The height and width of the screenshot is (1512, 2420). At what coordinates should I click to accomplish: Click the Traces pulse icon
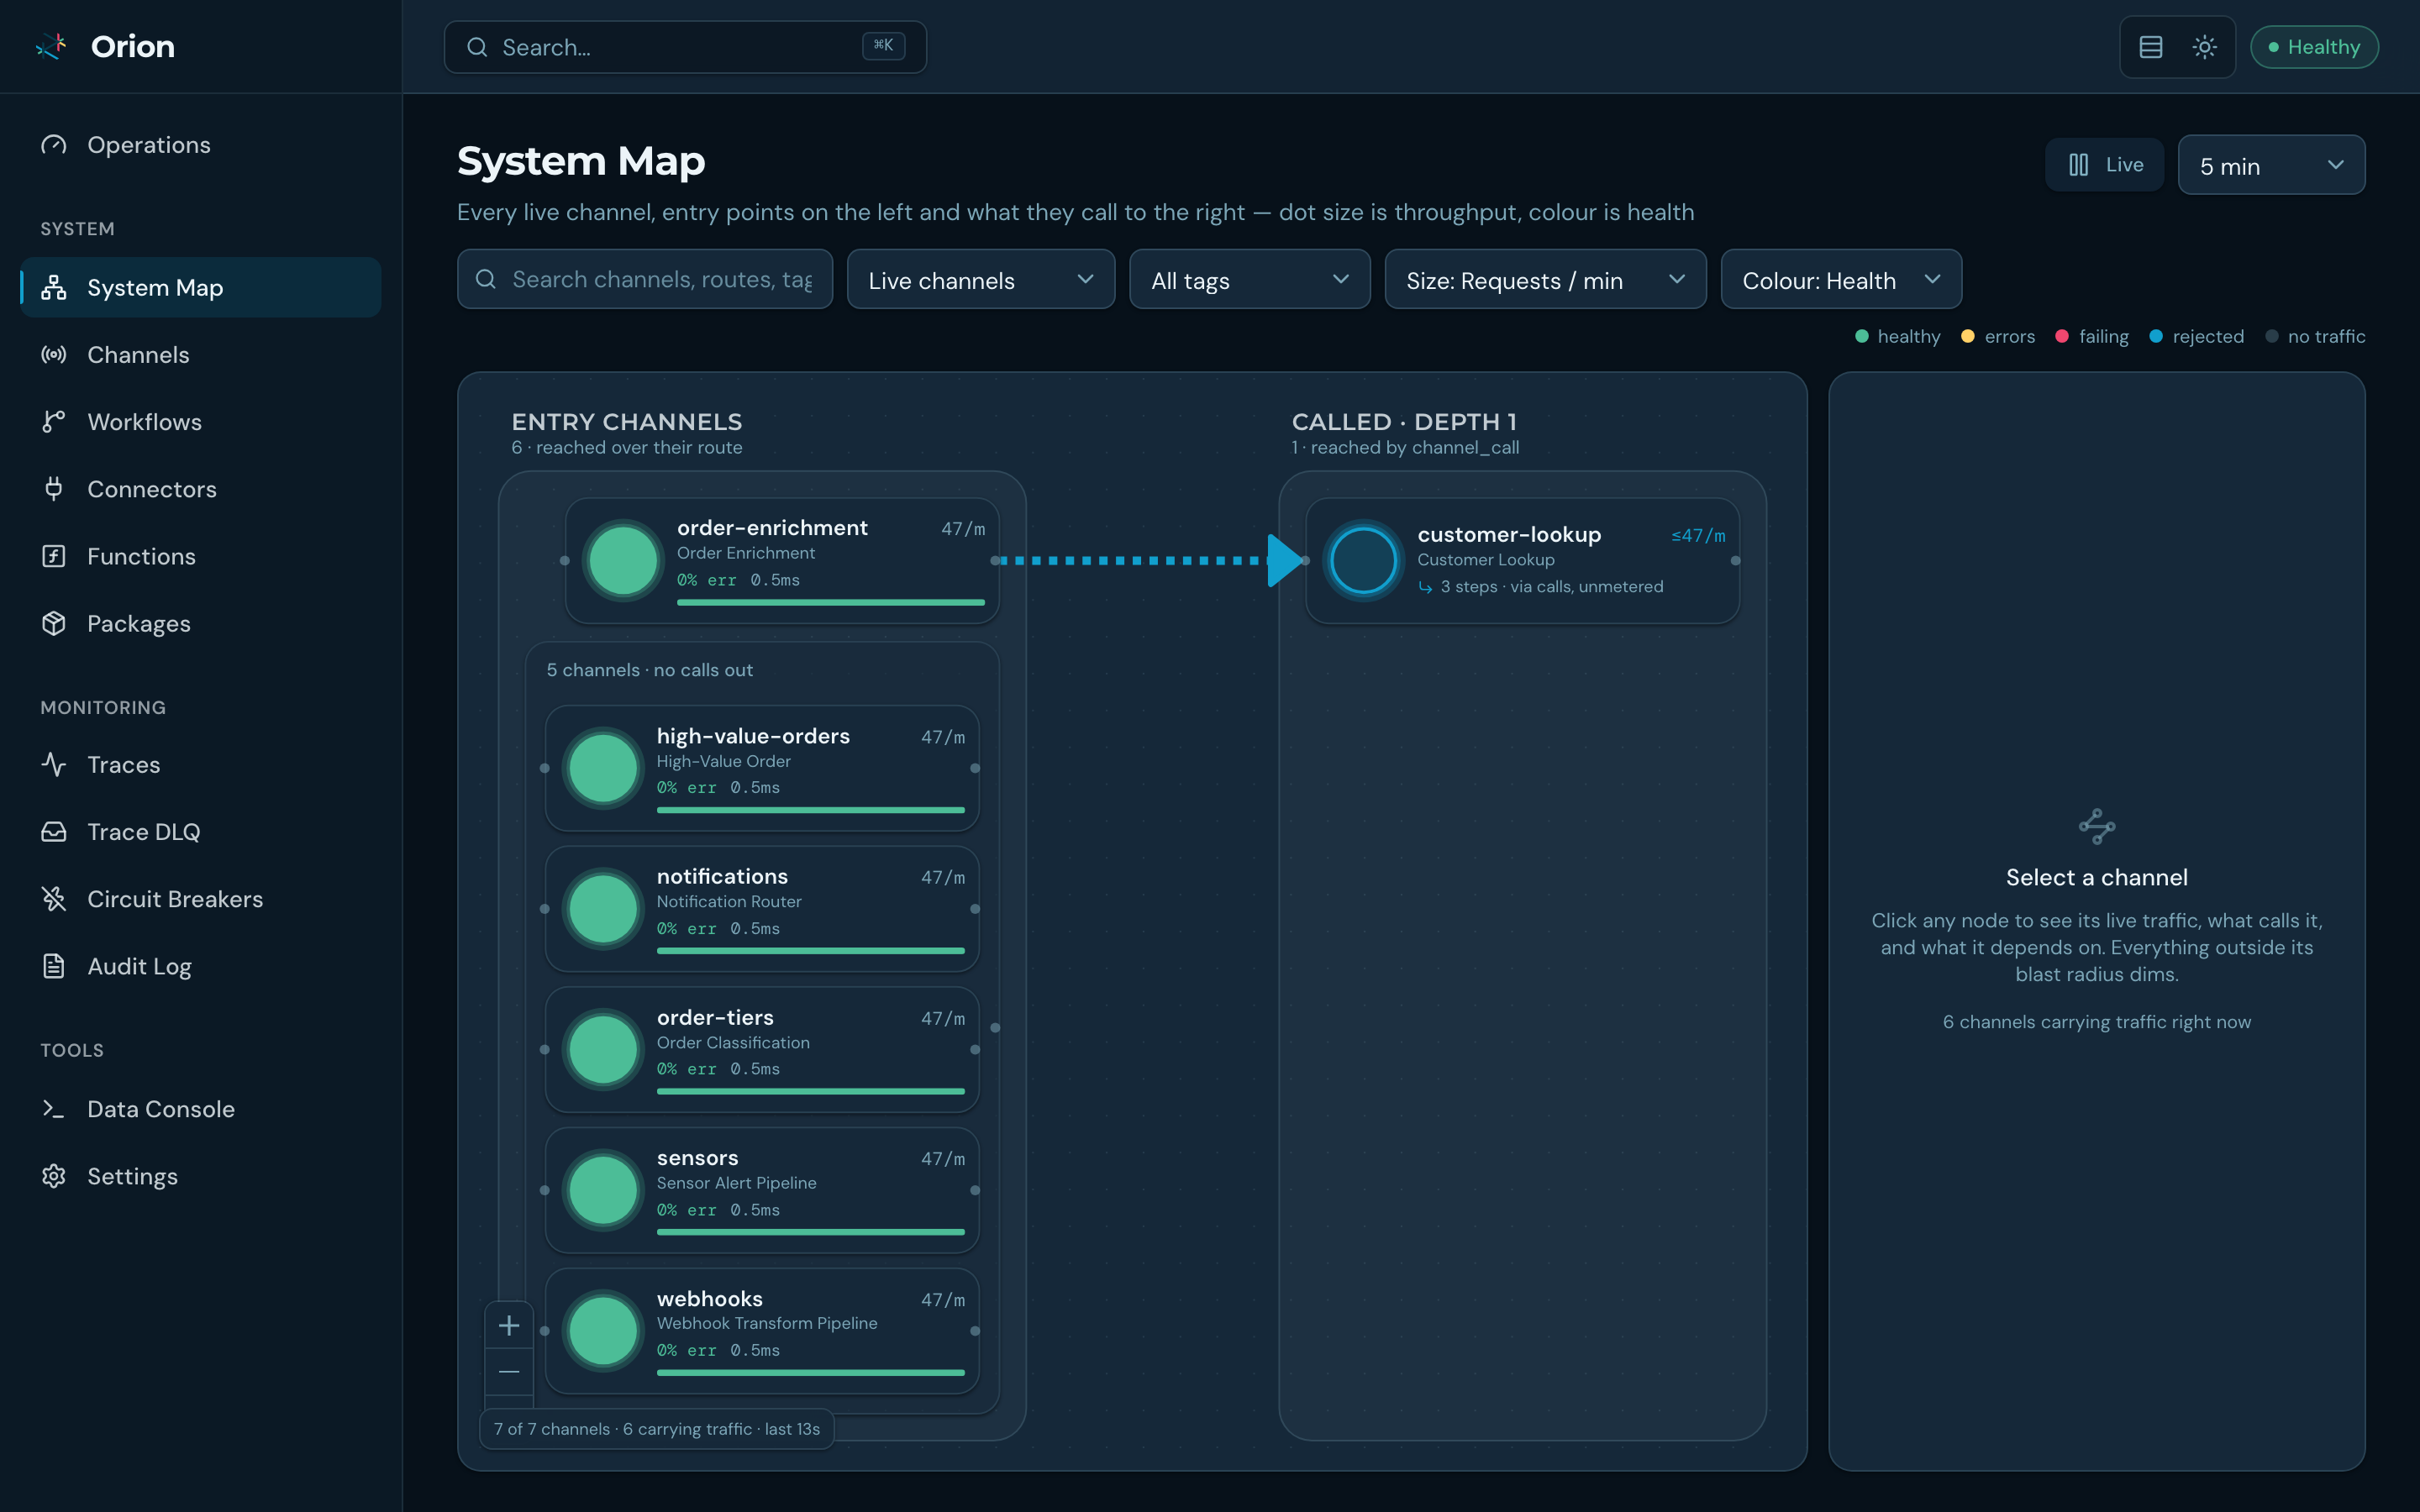pyautogui.click(x=54, y=765)
